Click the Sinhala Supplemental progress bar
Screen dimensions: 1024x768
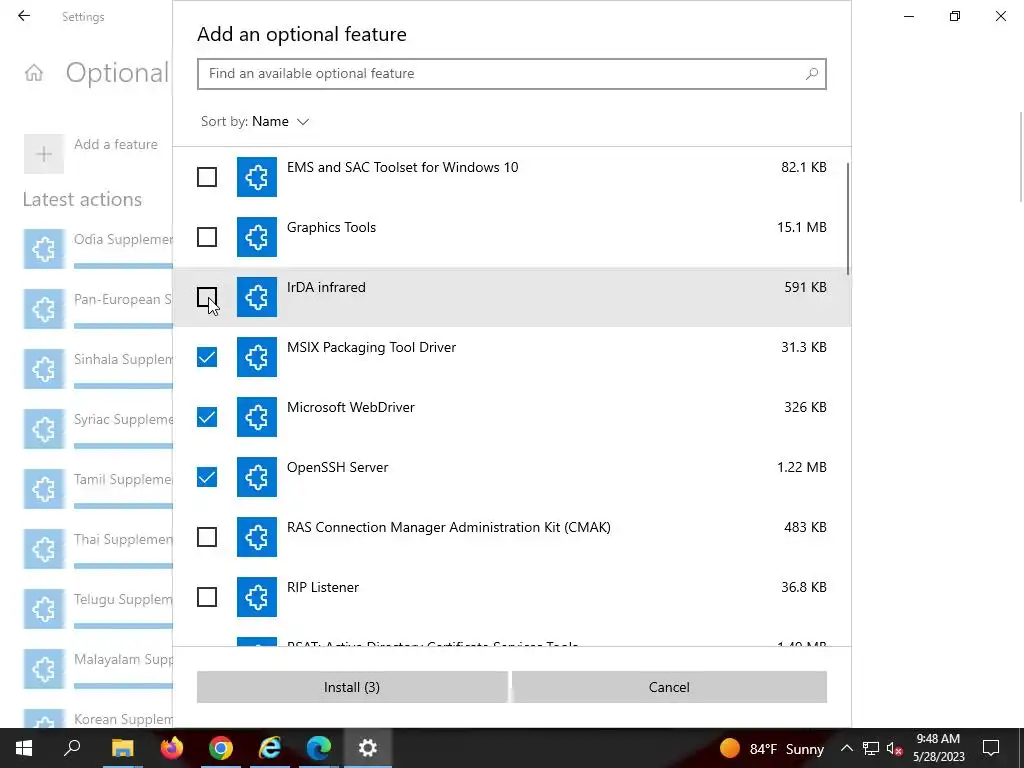pos(123,386)
